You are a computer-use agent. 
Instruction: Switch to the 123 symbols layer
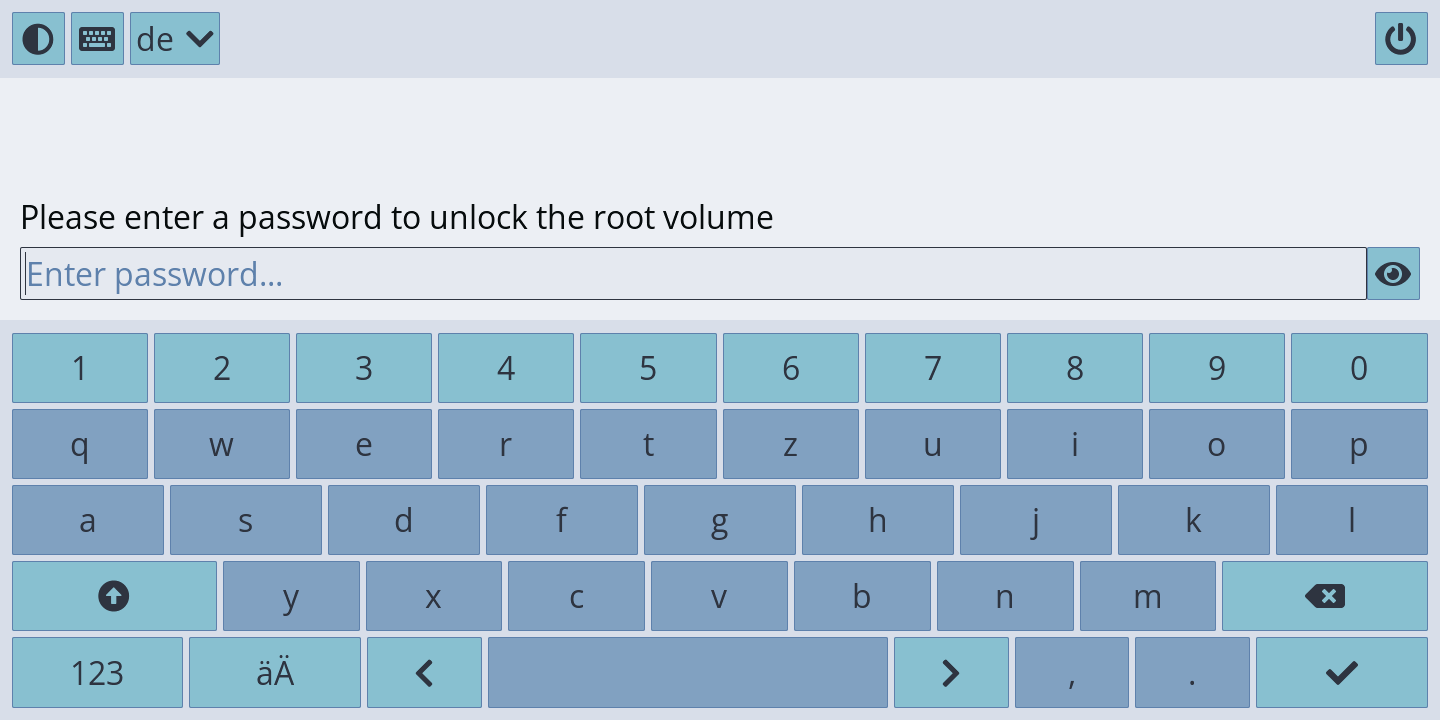pos(97,673)
